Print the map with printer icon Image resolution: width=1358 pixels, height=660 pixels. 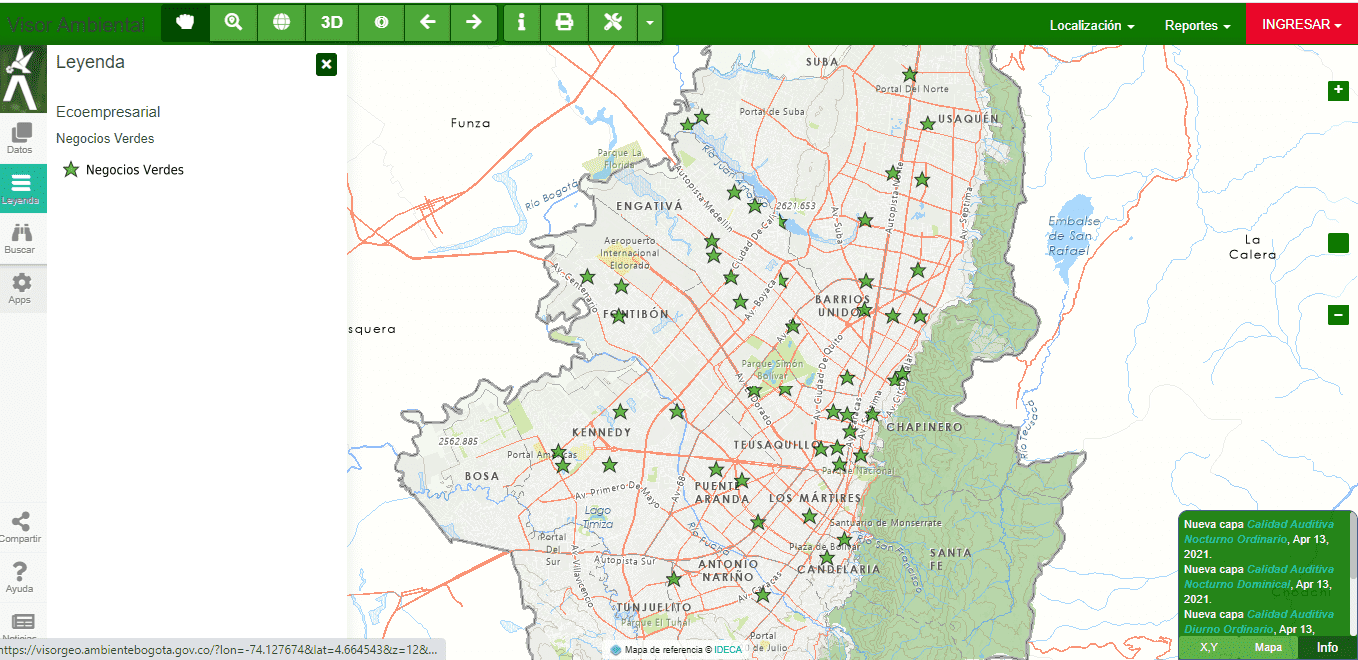pyautogui.click(x=564, y=23)
